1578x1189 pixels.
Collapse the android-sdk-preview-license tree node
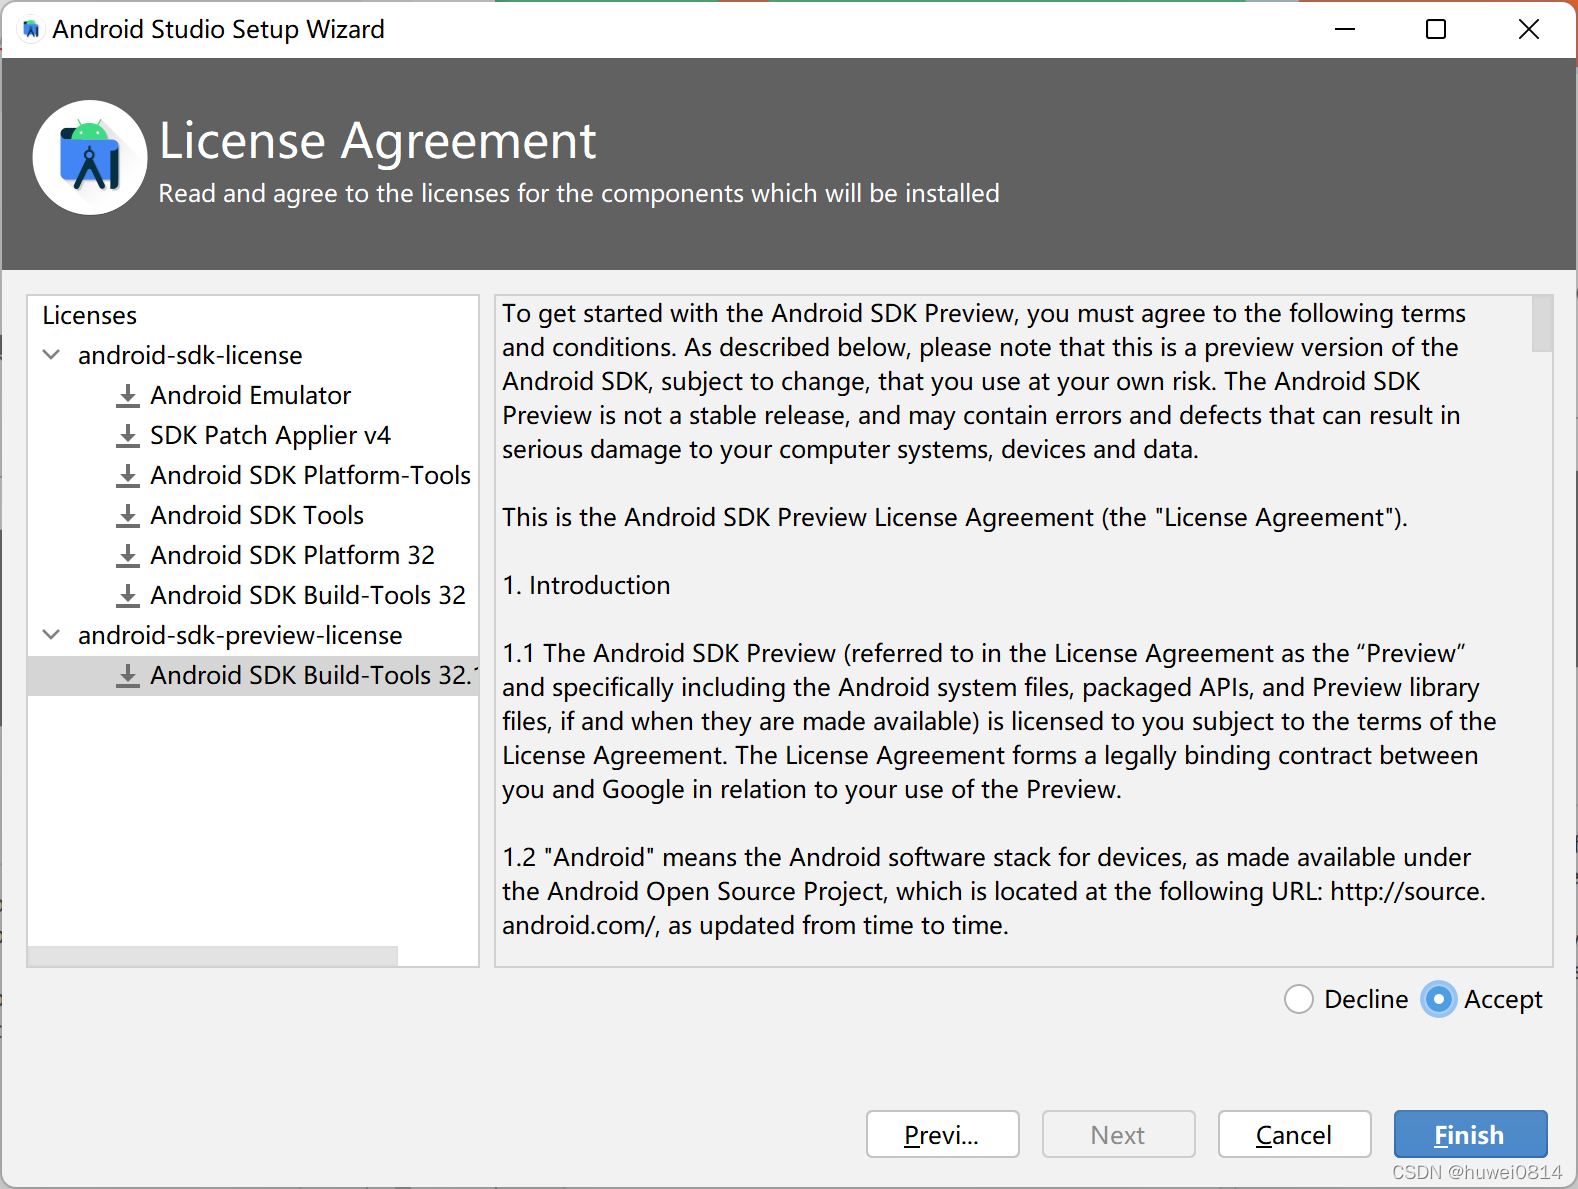(52, 635)
